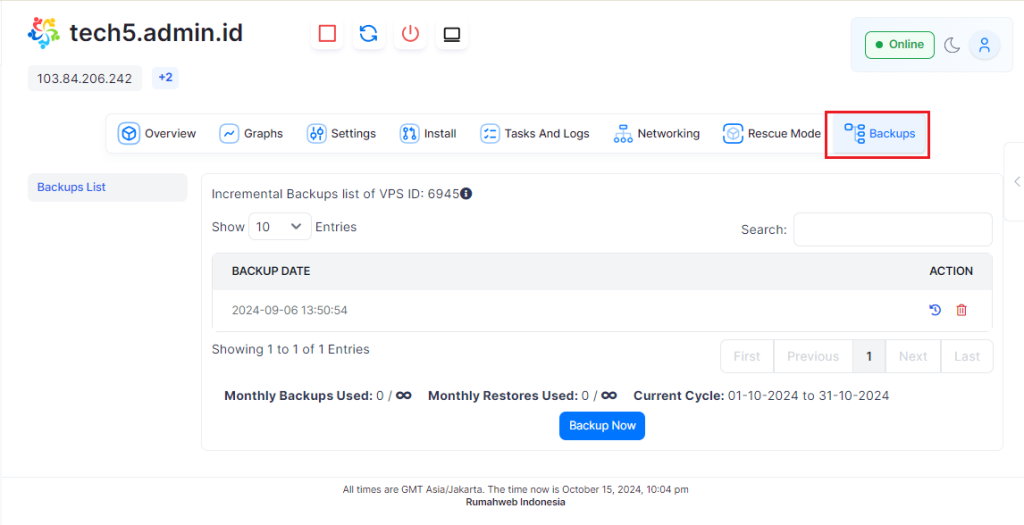Restore the 2024-09-06 13:50:54 backup

point(935,310)
